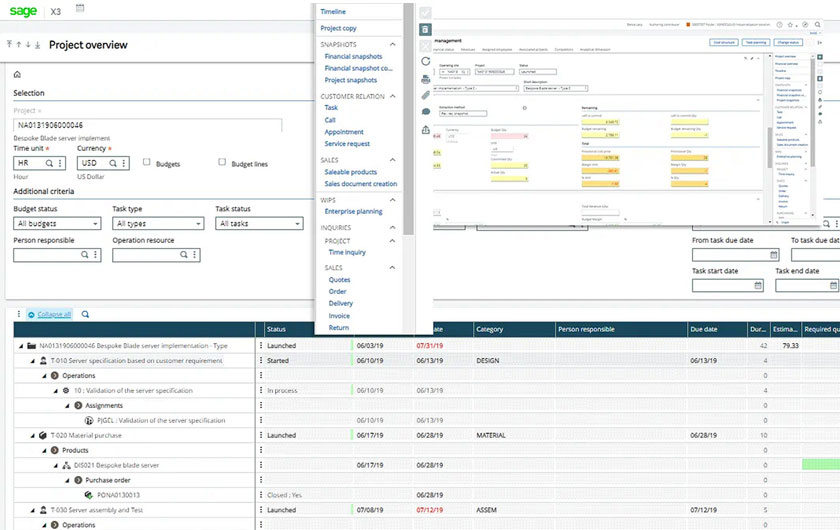Screen dimensions: 840x530
Task: Click the comment bubble icon
Action: [x=426, y=112]
